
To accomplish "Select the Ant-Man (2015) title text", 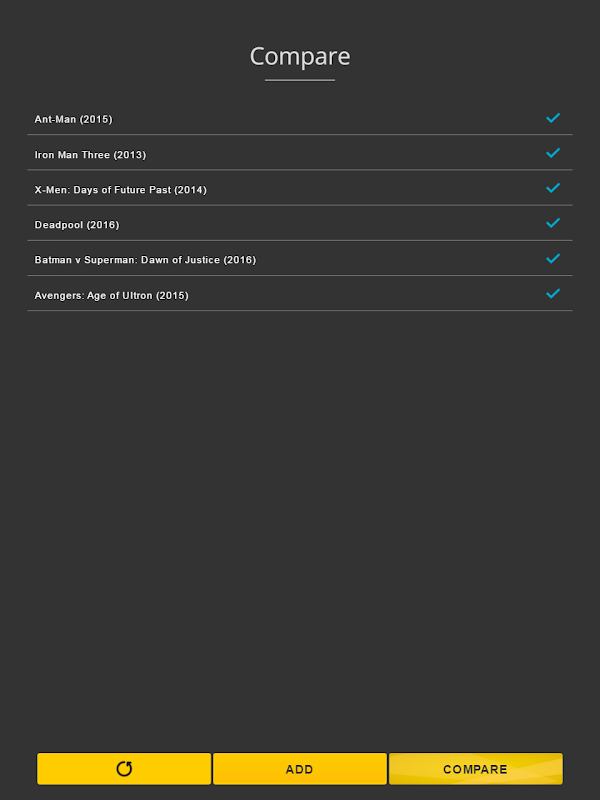I will [74, 120].
